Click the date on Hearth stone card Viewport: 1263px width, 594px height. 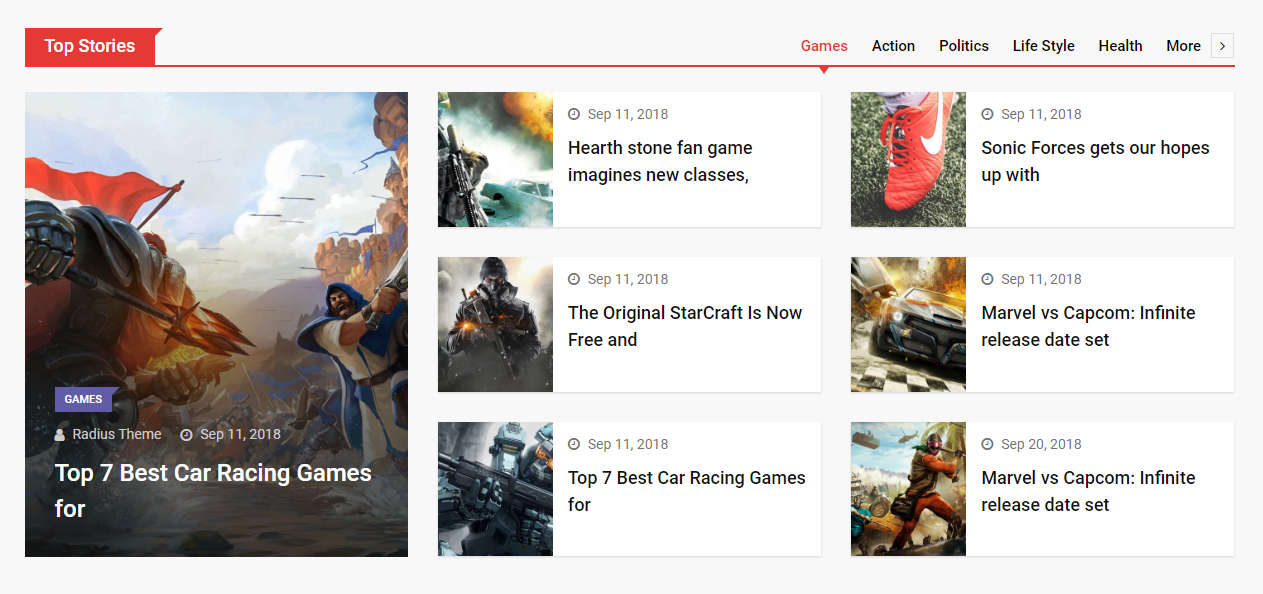[x=628, y=114]
